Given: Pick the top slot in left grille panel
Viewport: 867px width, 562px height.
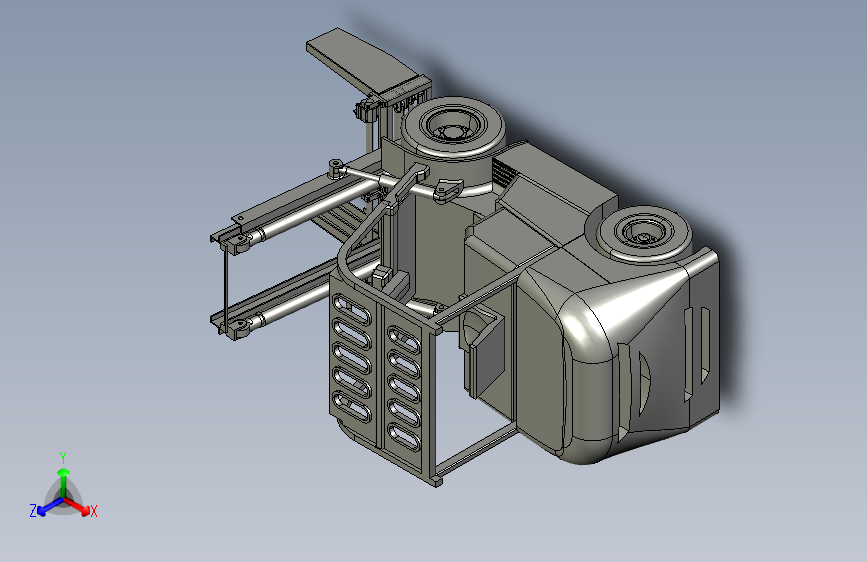Looking at the screenshot, I should [352, 310].
